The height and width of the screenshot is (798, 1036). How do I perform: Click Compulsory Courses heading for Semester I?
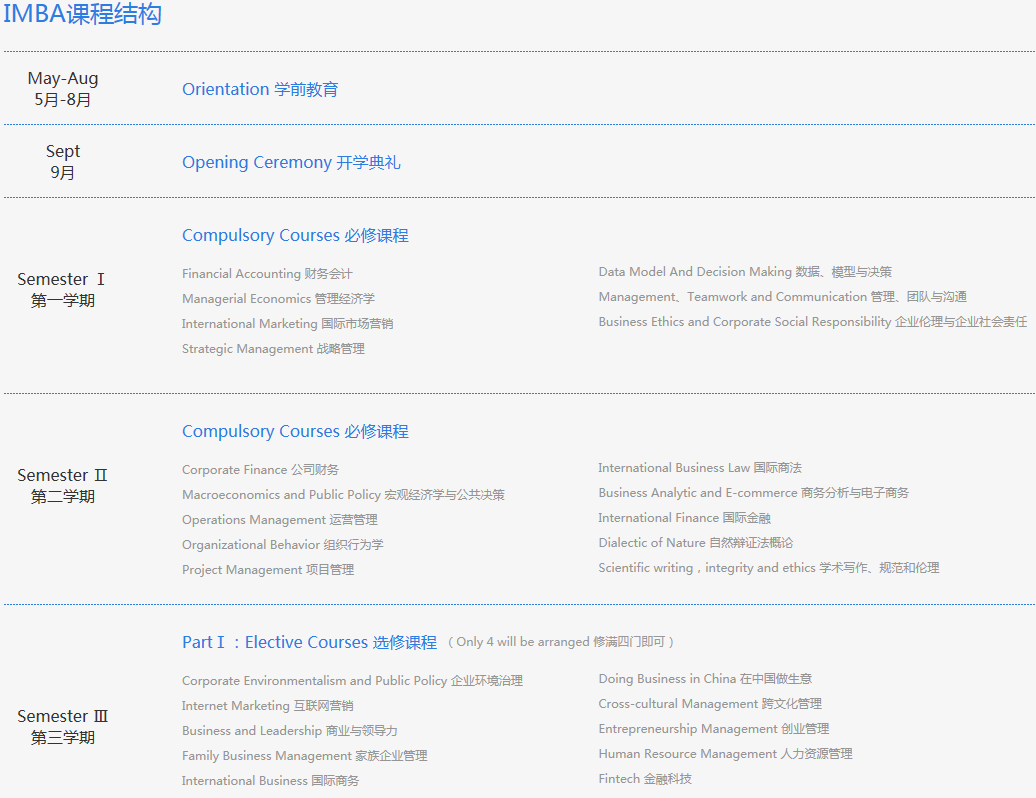(x=295, y=235)
